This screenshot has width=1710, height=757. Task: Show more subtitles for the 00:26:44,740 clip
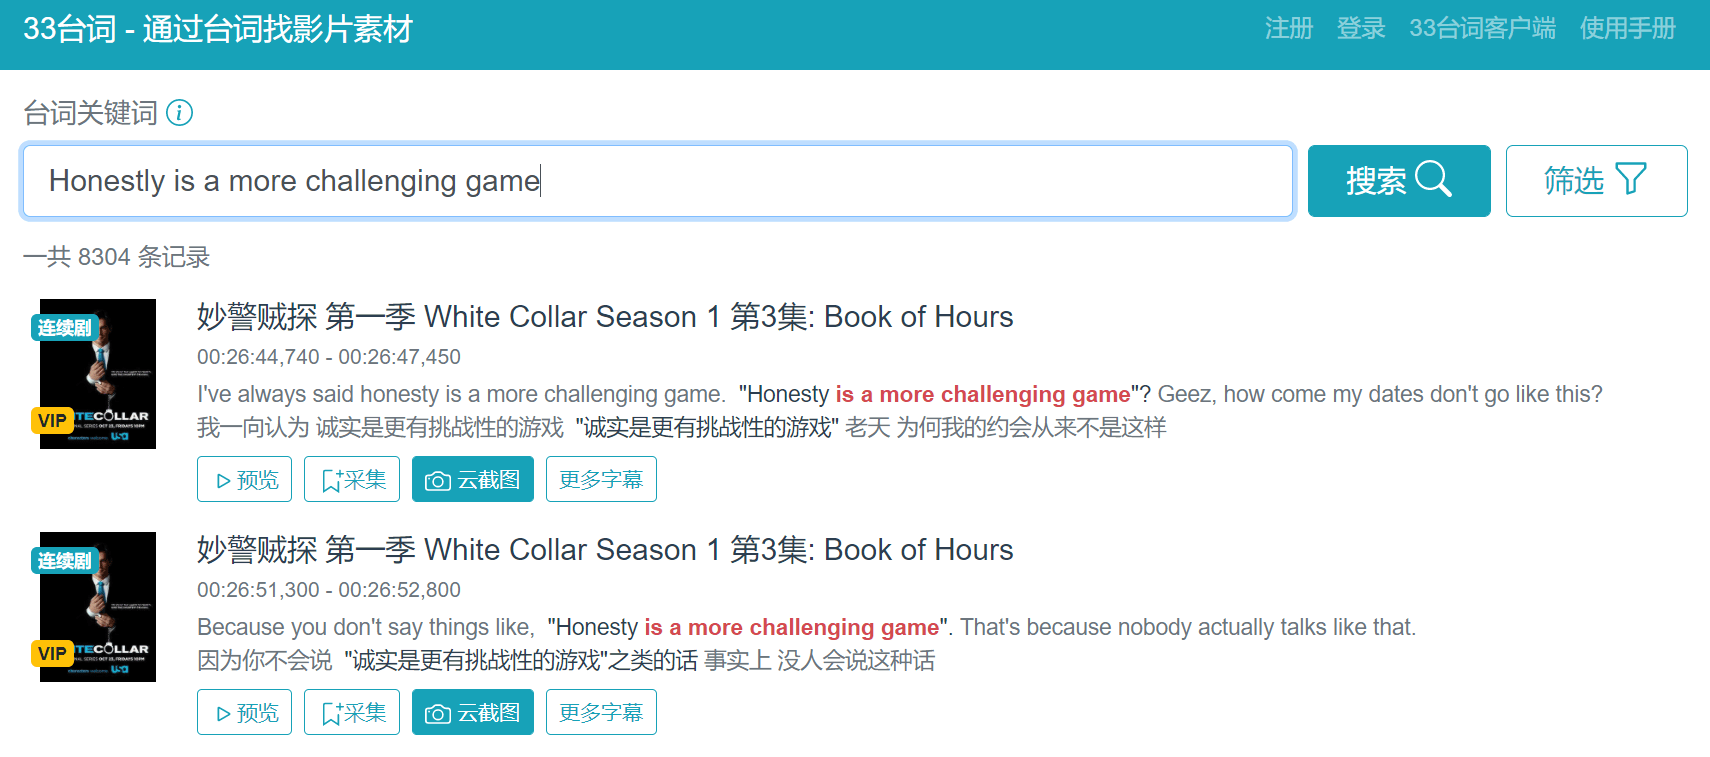click(601, 479)
